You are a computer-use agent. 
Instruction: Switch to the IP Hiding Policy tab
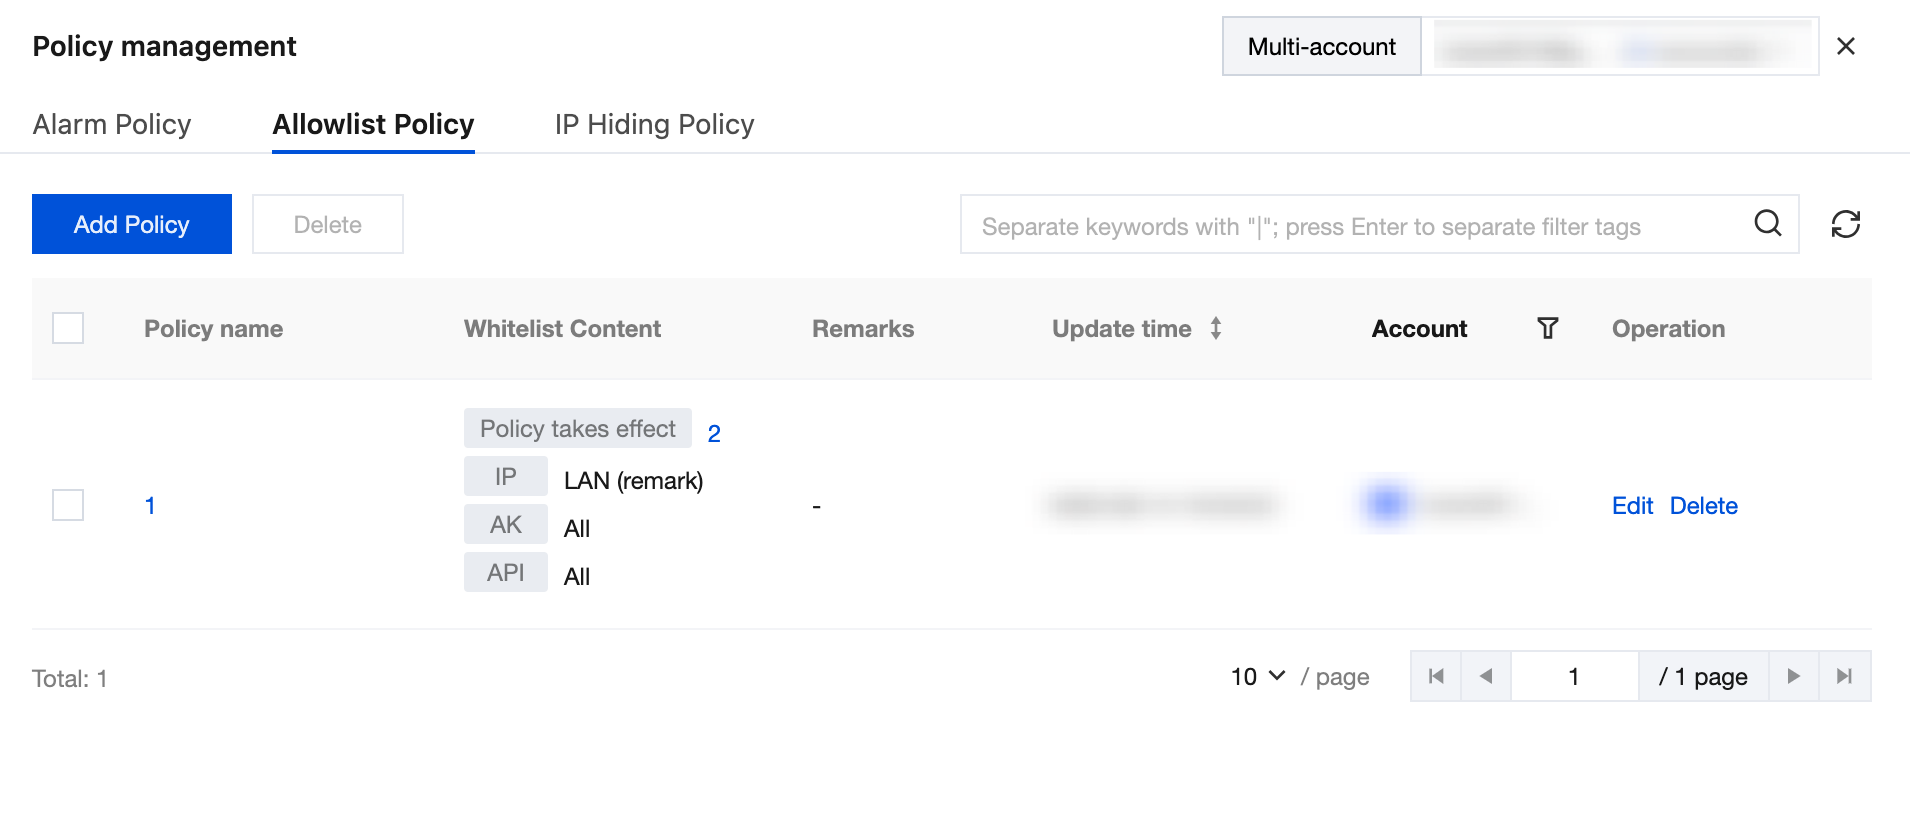[654, 125]
